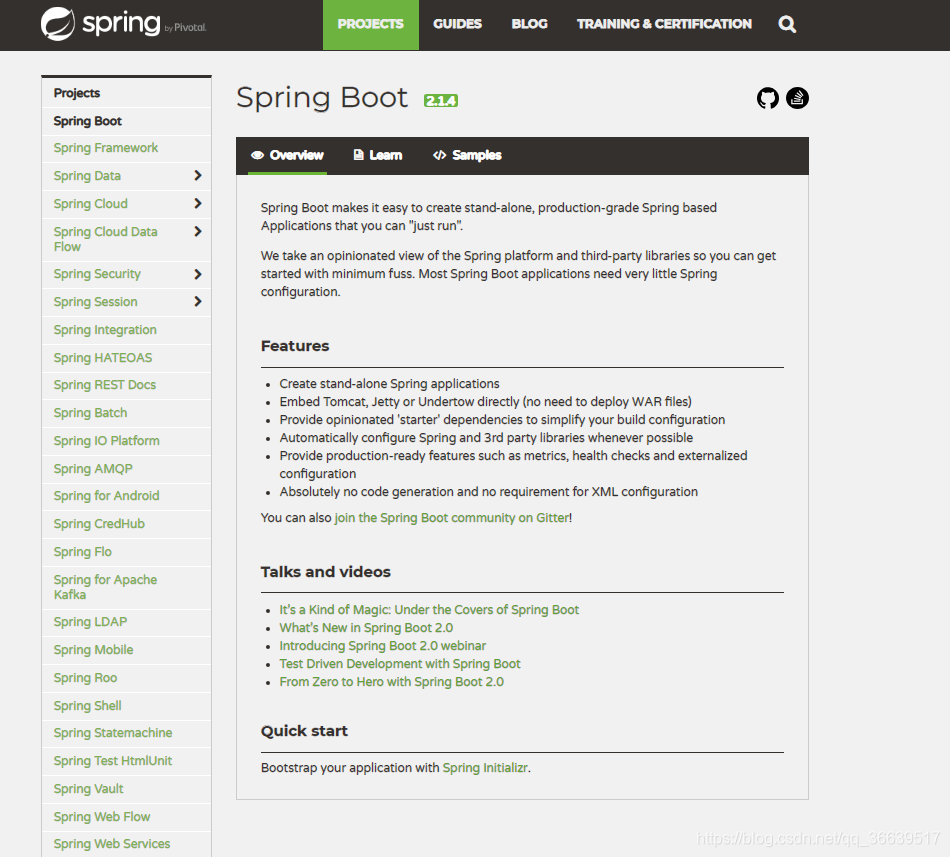Open Spring Statemachine in the sidebar
The width and height of the screenshot is (950, 857).
[x=113, y=733]
